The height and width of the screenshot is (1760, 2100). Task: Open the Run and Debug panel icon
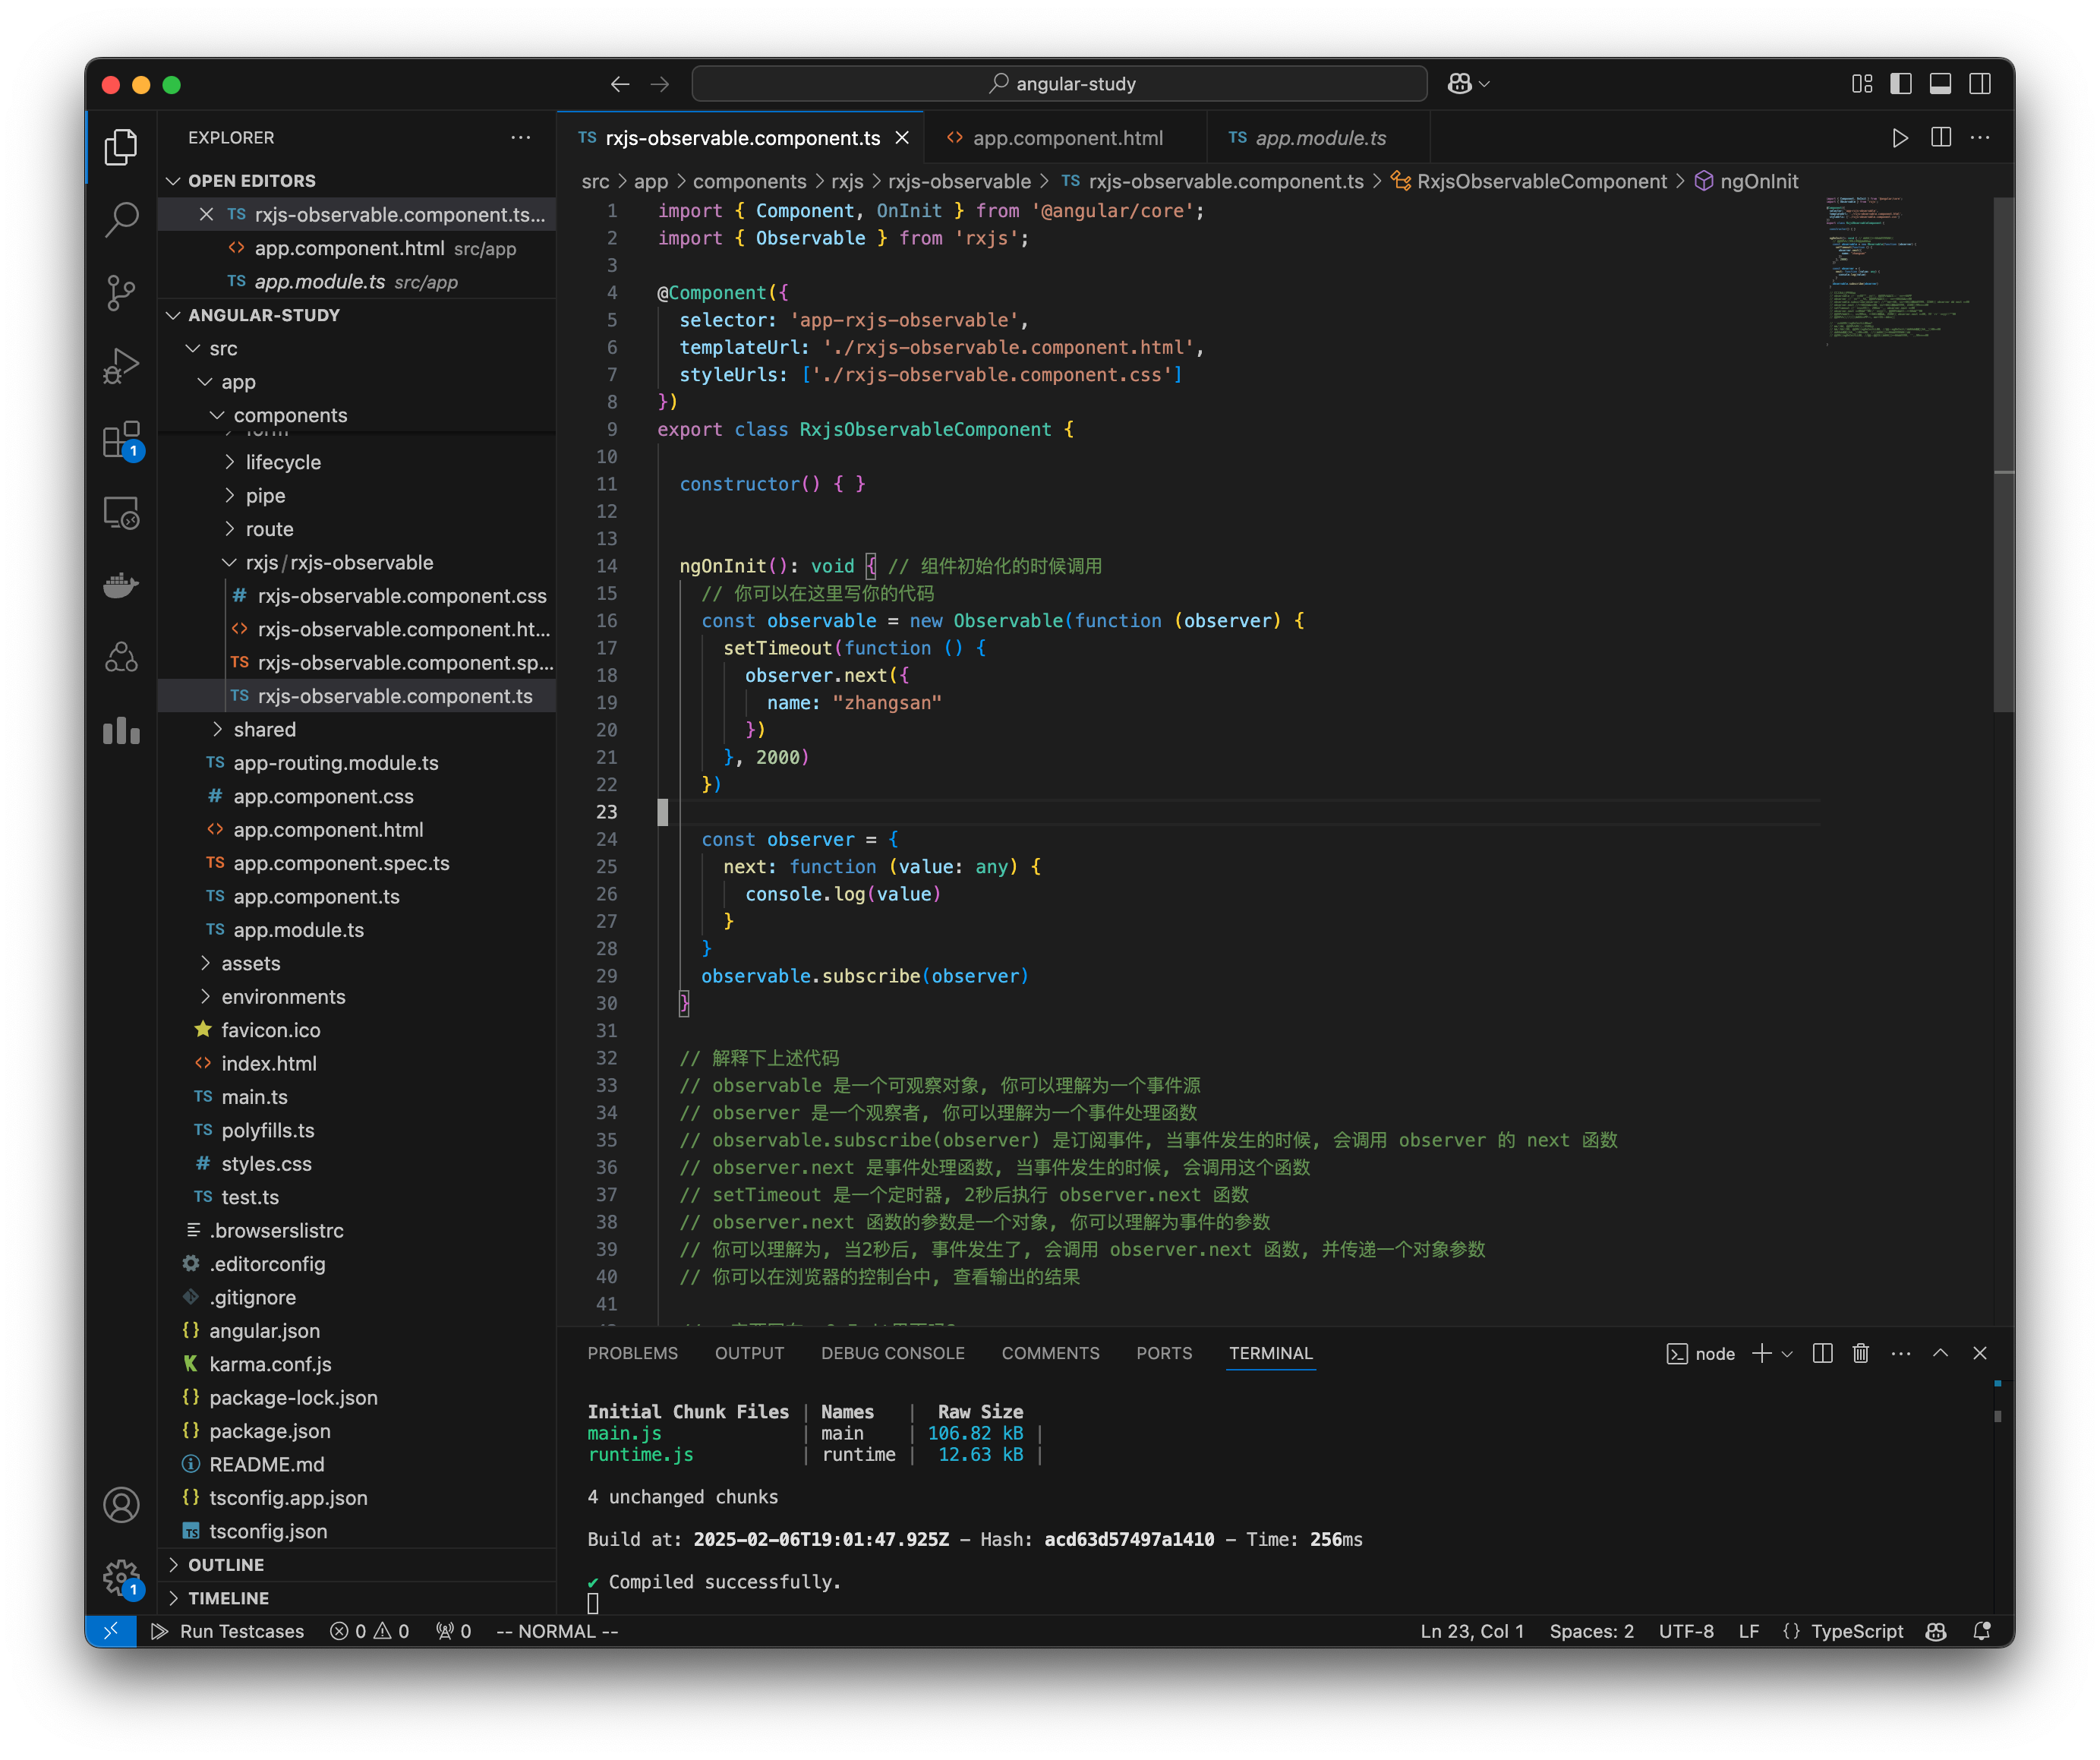tap(120, 366)
